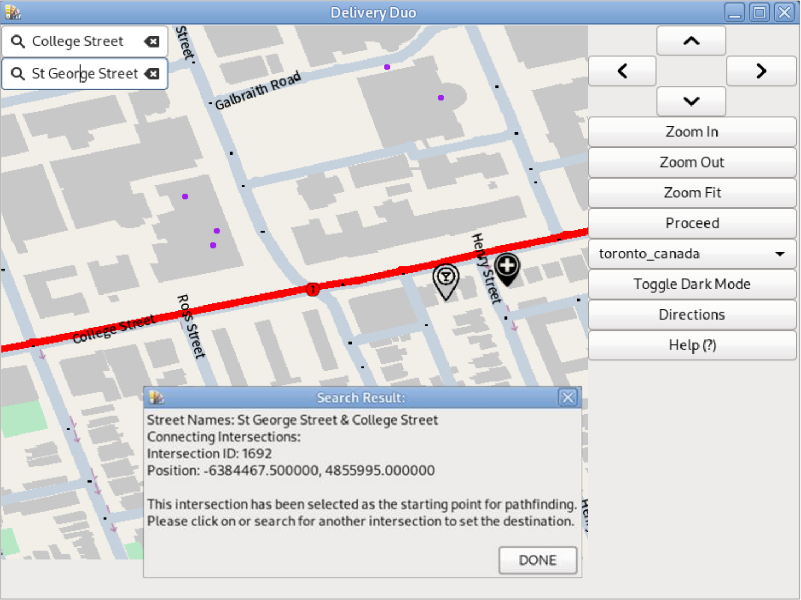Clear the St George Street search field

(x=151, y=74)
